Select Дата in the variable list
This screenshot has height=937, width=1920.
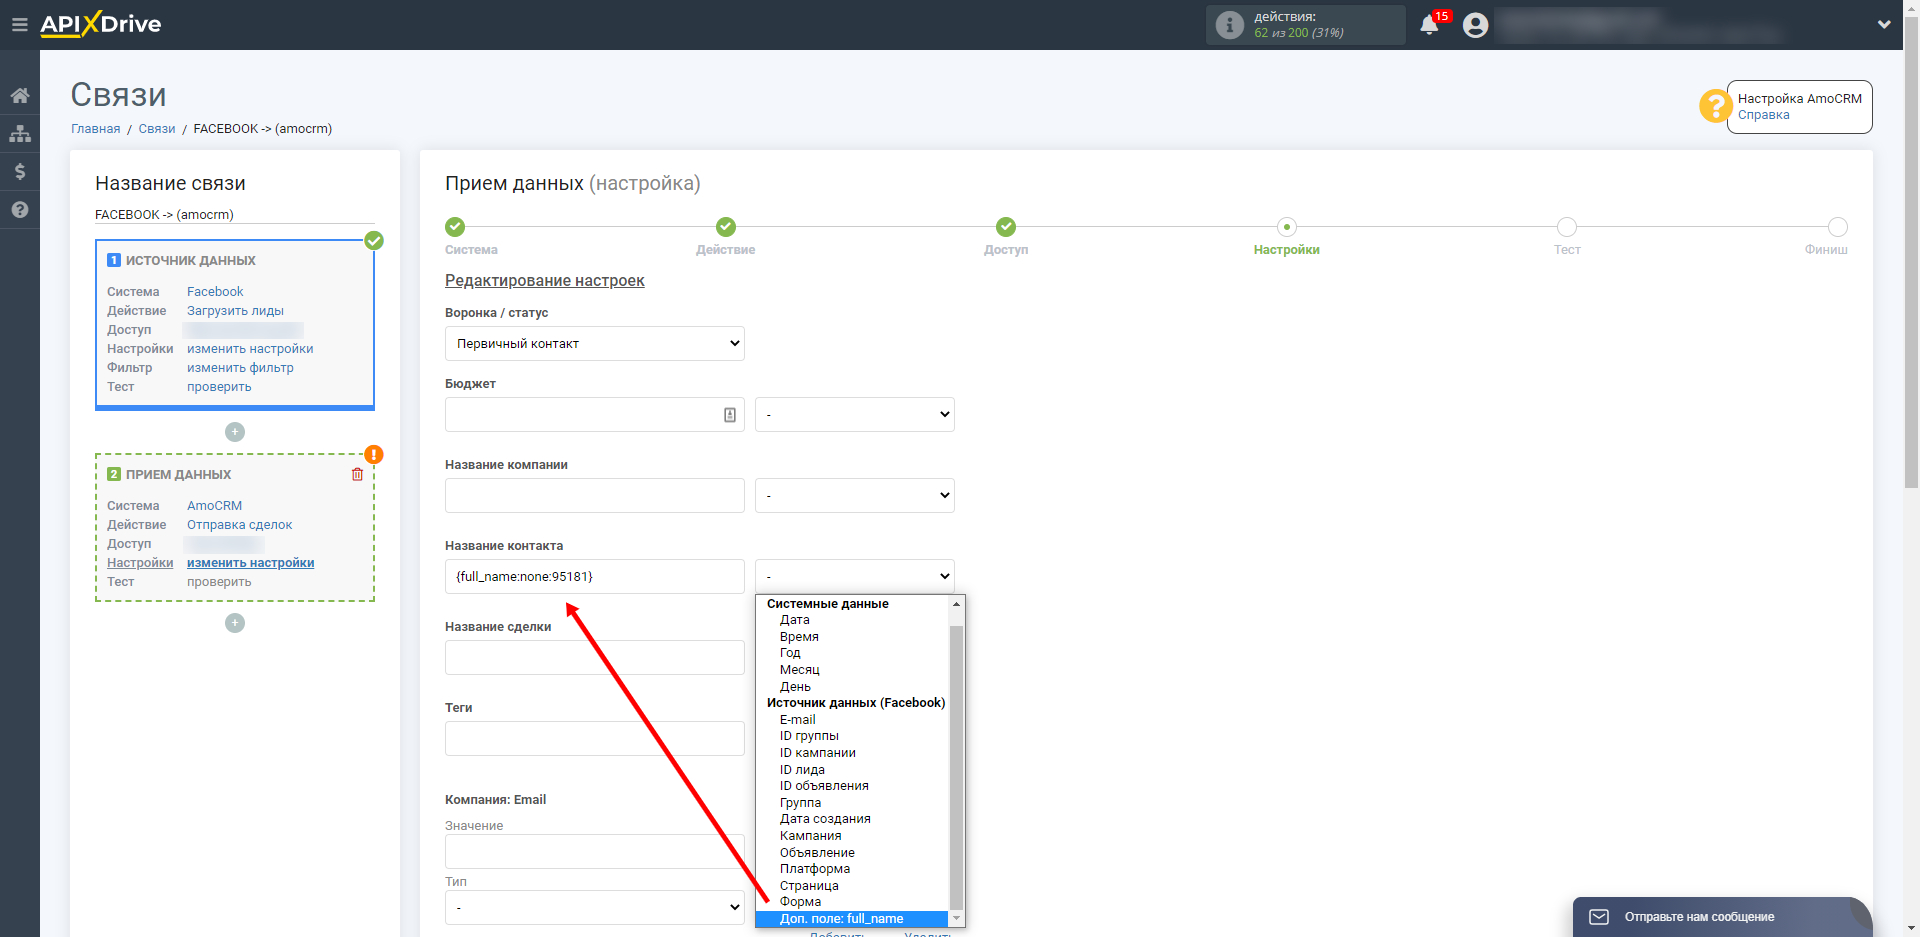795,620
